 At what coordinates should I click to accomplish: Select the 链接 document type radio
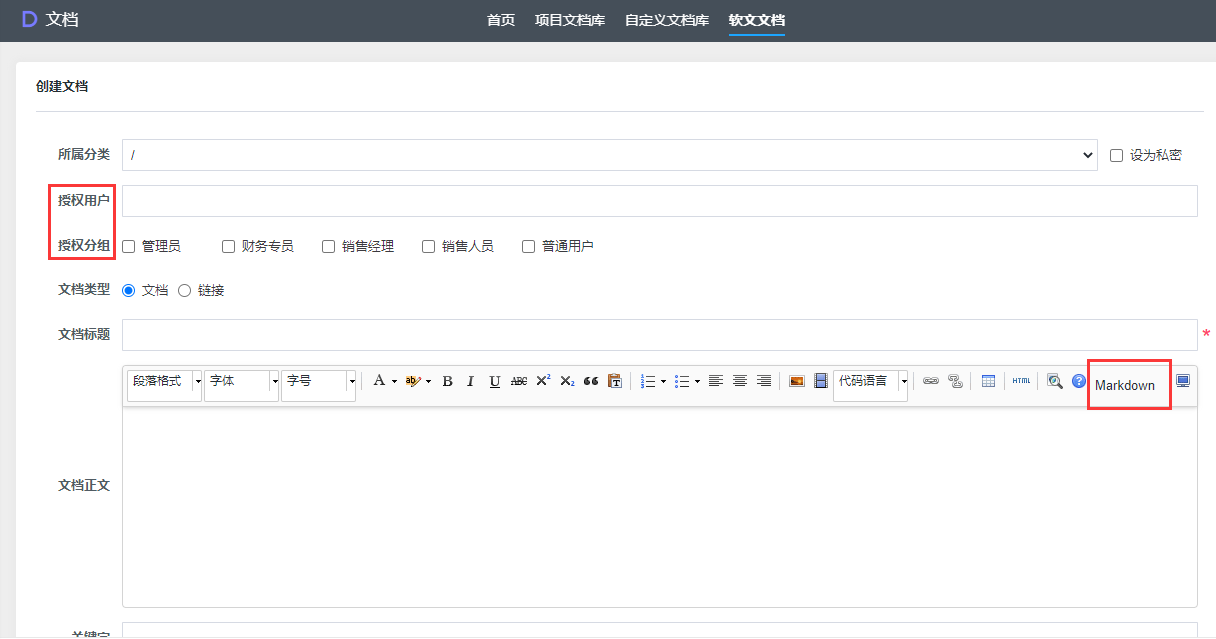pyautogui.click(x=184, y=290)
